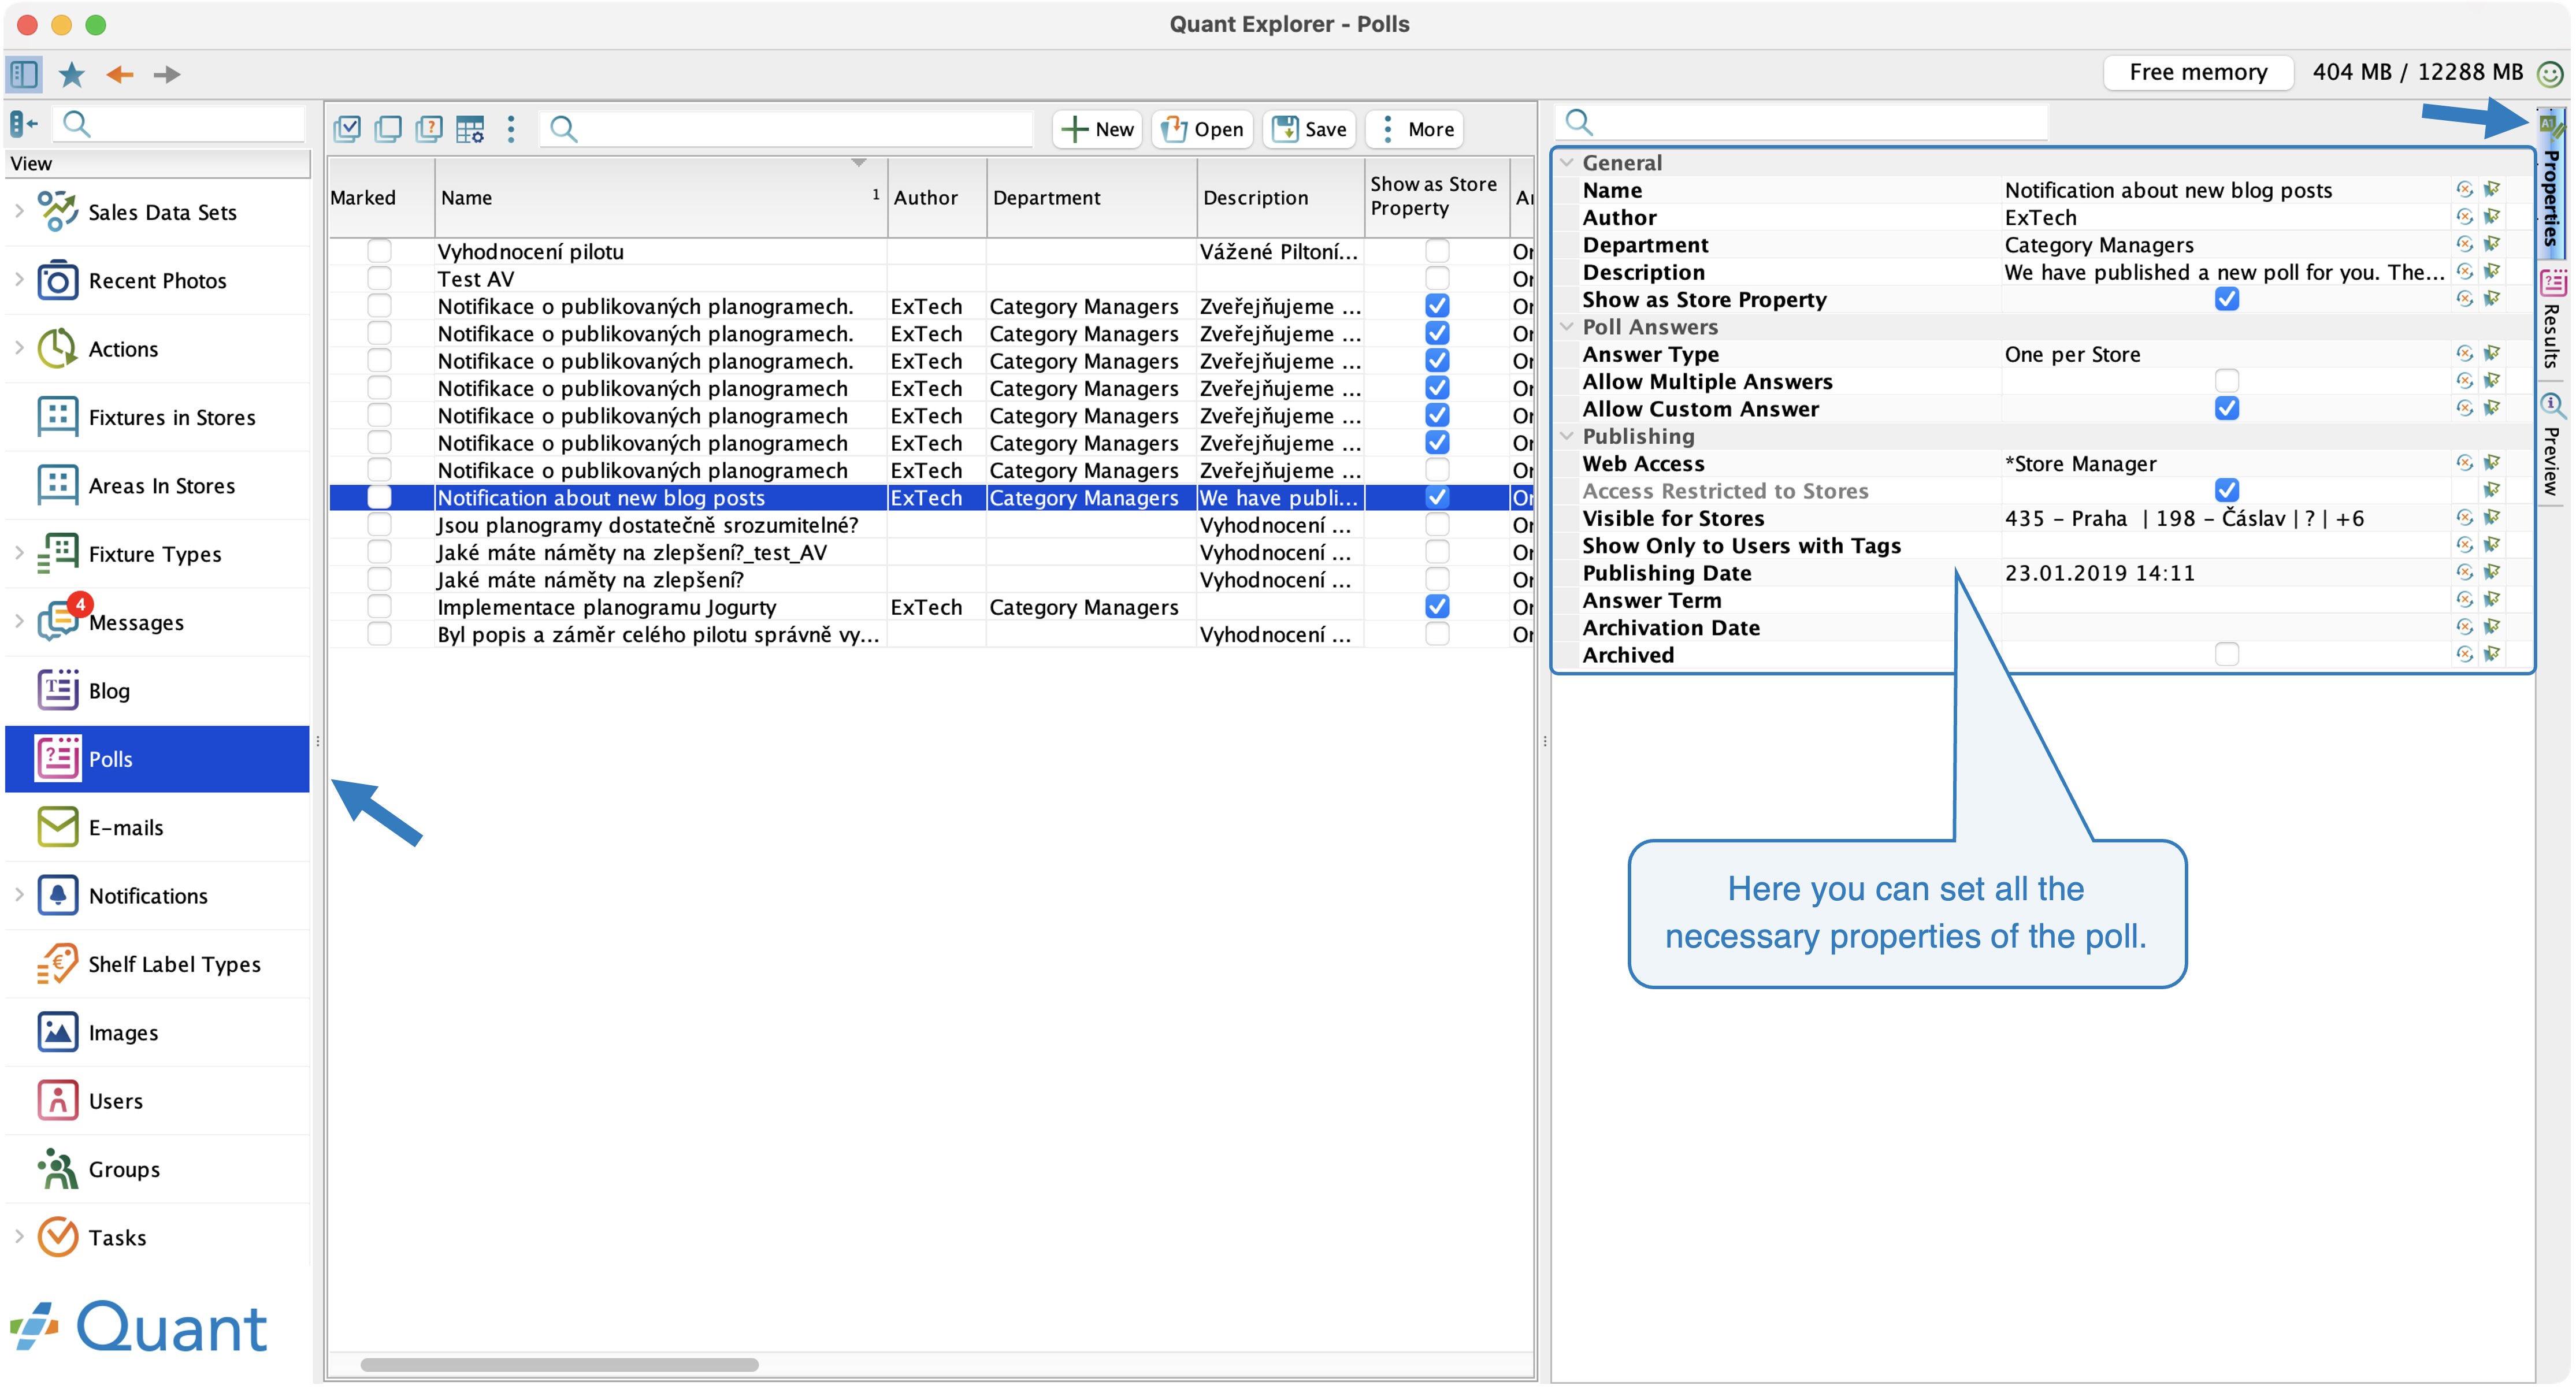
Task: Click the Save button
Action: 1309,129
